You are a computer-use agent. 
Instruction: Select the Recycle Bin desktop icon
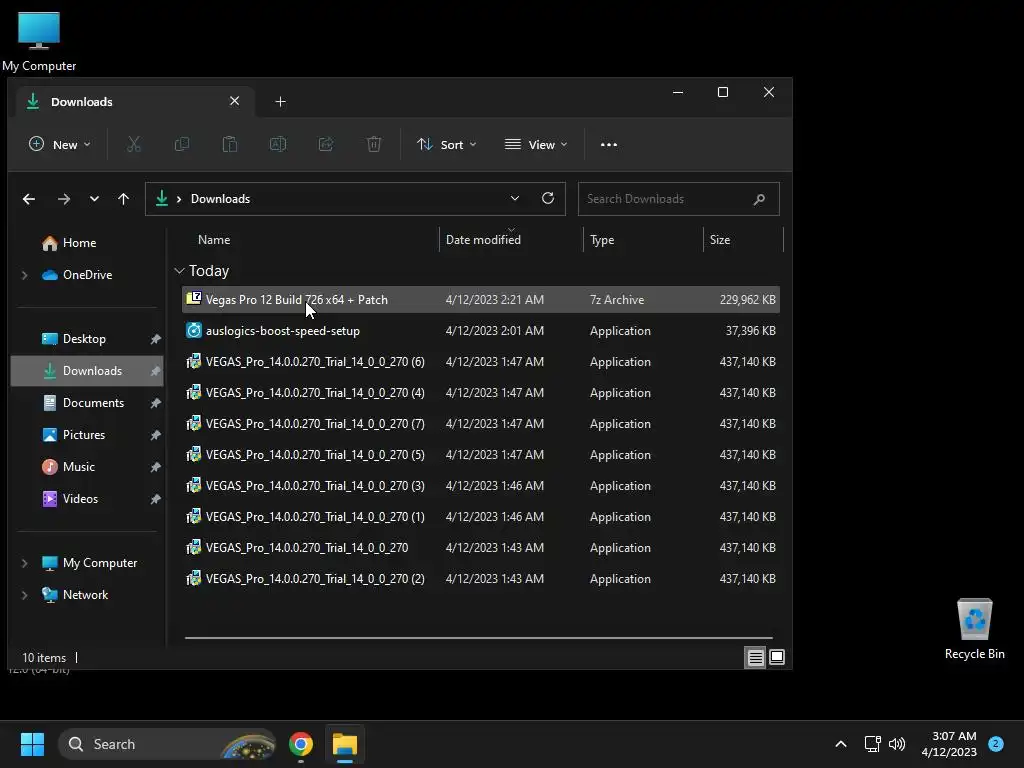pyautogui.click(x=974, y=629)
